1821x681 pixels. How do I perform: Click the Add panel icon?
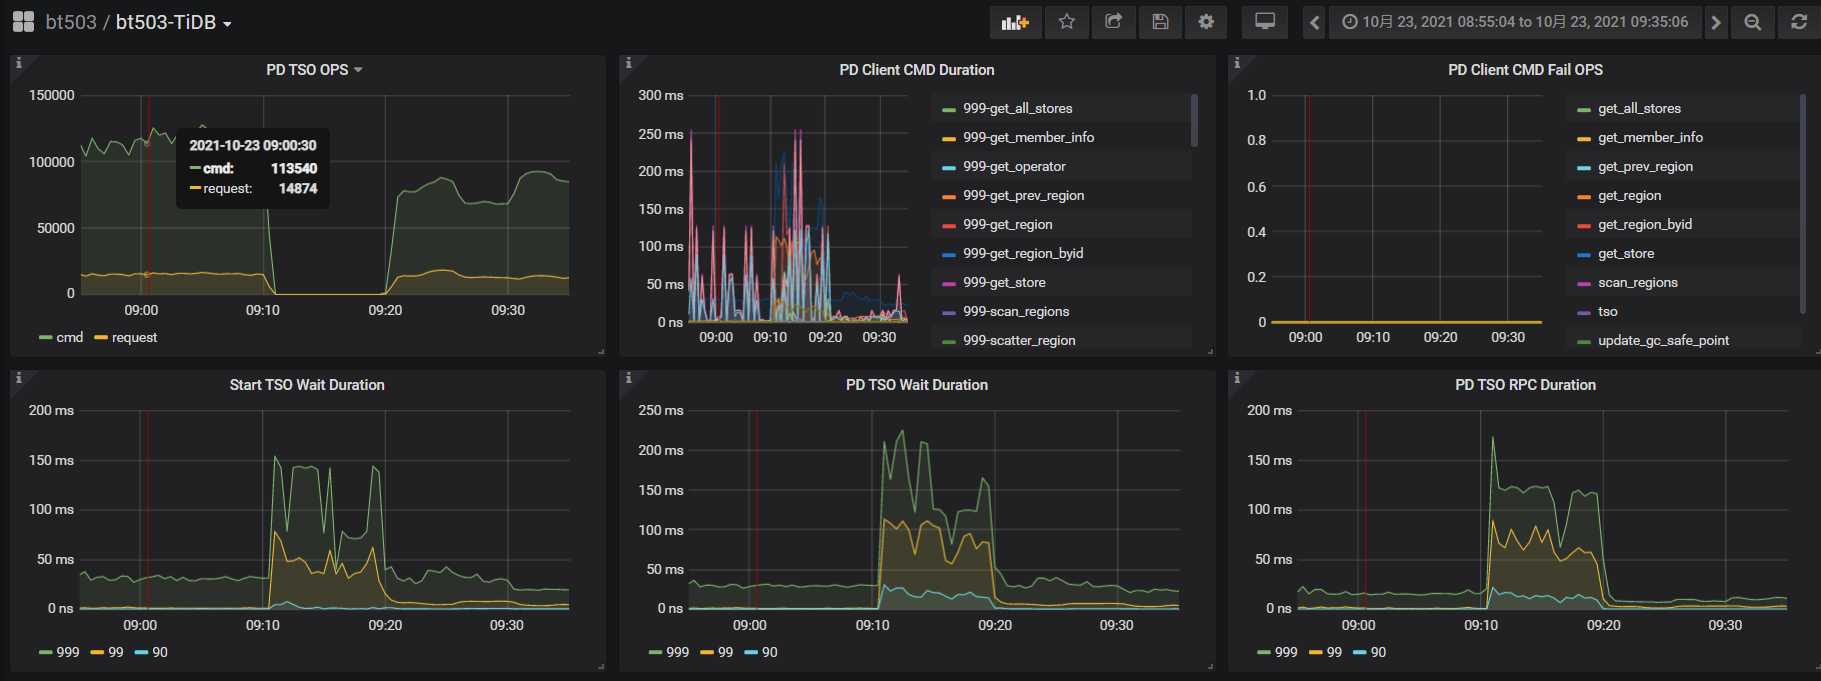[1015, 22]
